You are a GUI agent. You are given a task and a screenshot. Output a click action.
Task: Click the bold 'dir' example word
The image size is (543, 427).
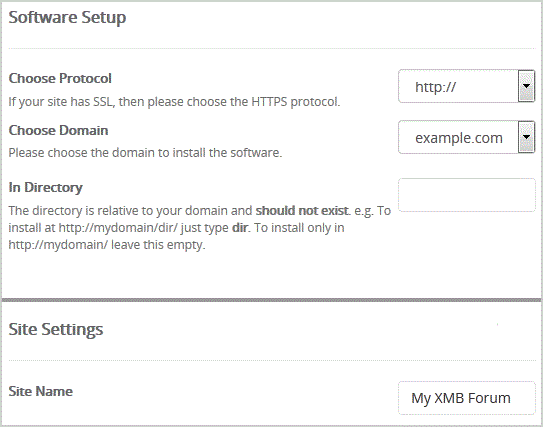[x=240, y=228]
